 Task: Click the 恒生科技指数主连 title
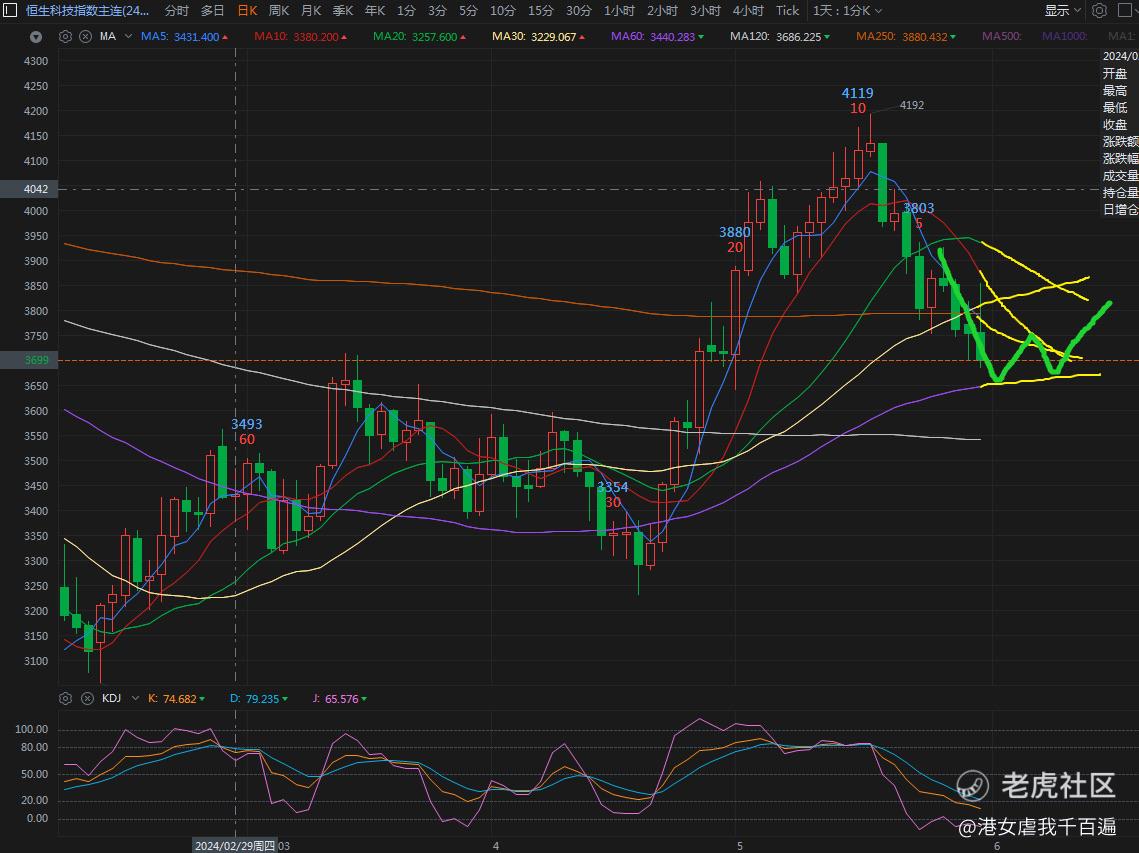pyautogui.click(x=88, y=11)
